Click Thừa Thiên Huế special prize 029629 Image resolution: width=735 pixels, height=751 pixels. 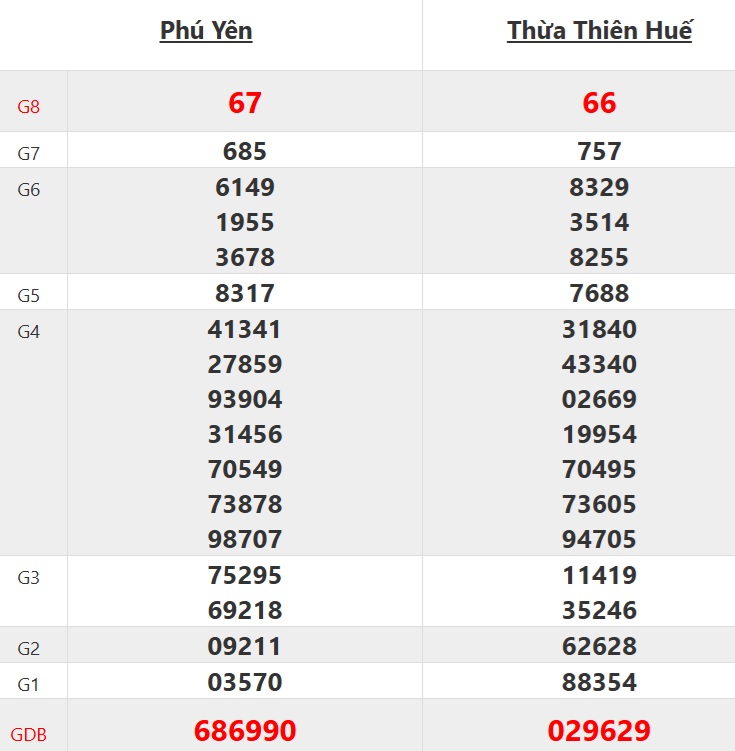pos(599,730)
